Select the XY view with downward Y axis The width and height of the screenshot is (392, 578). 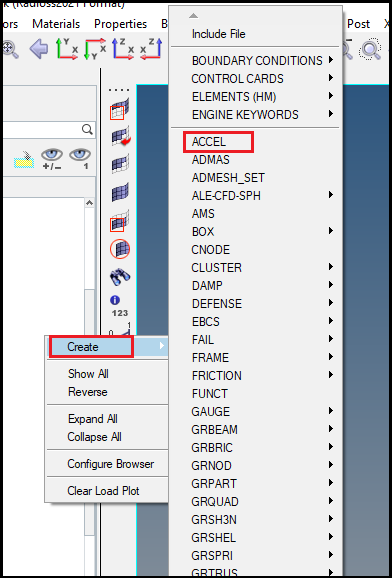coord(95,49)
